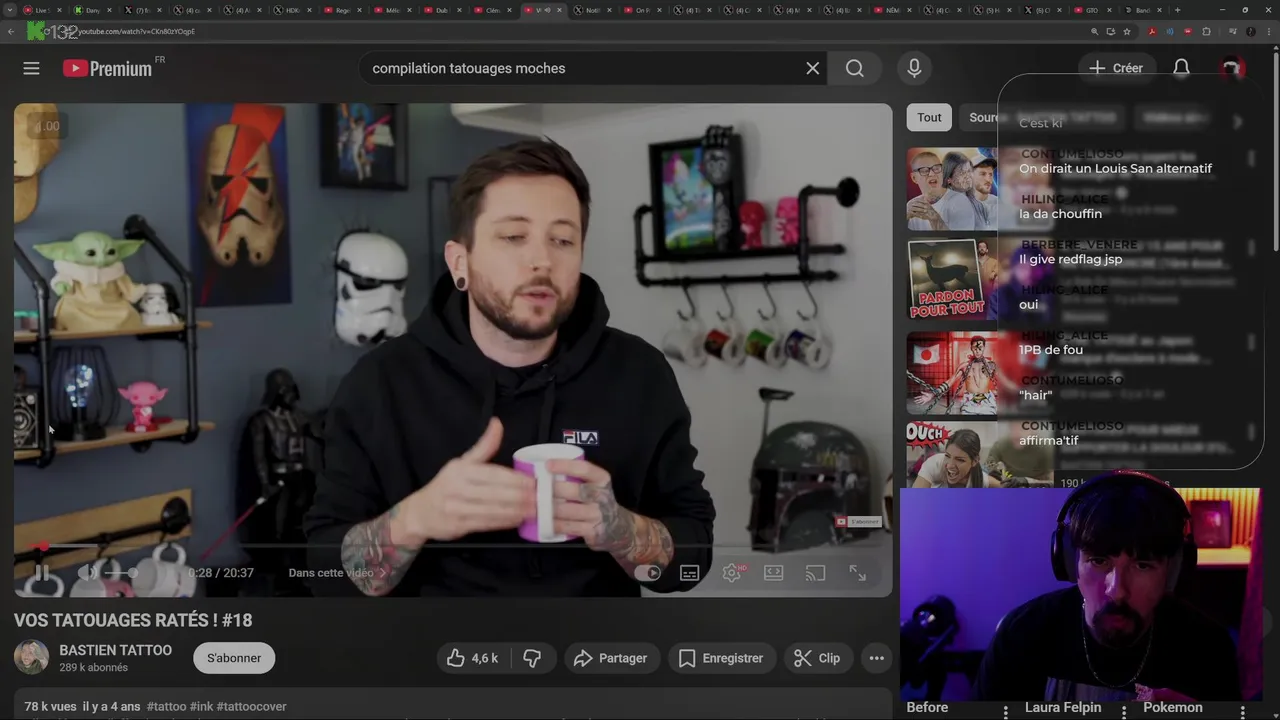Click chat message '1PB de fou'
Screen dimensions: 1280x720
click(x=1051, y=350)
